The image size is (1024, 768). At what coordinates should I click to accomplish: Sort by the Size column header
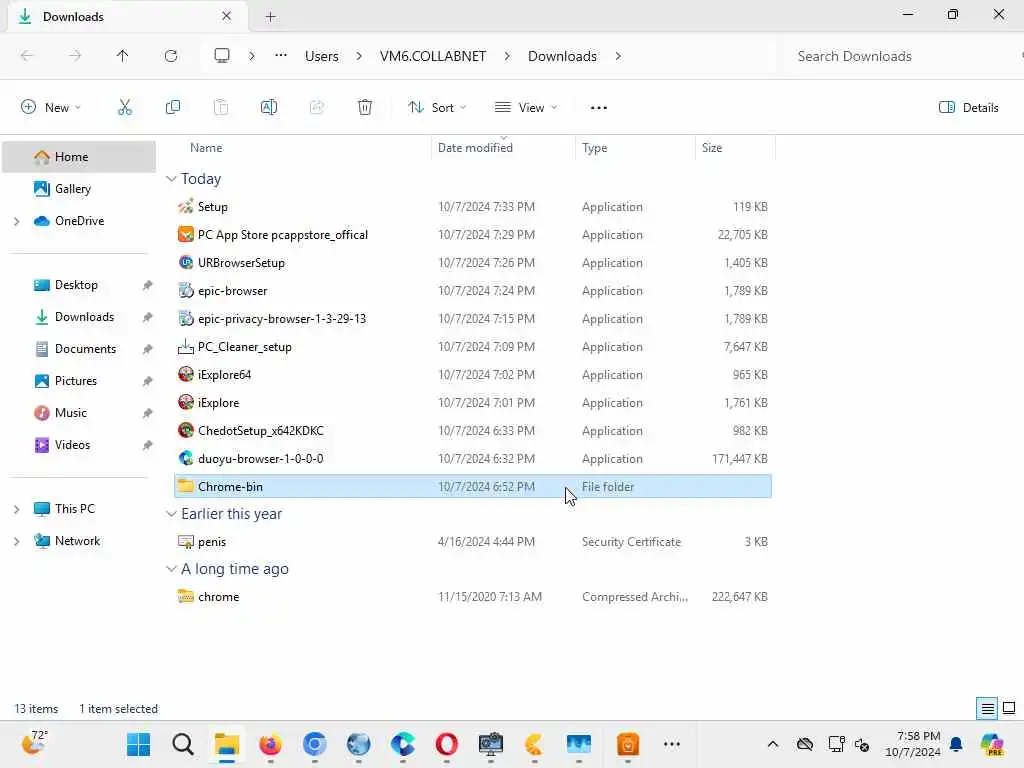712,148
